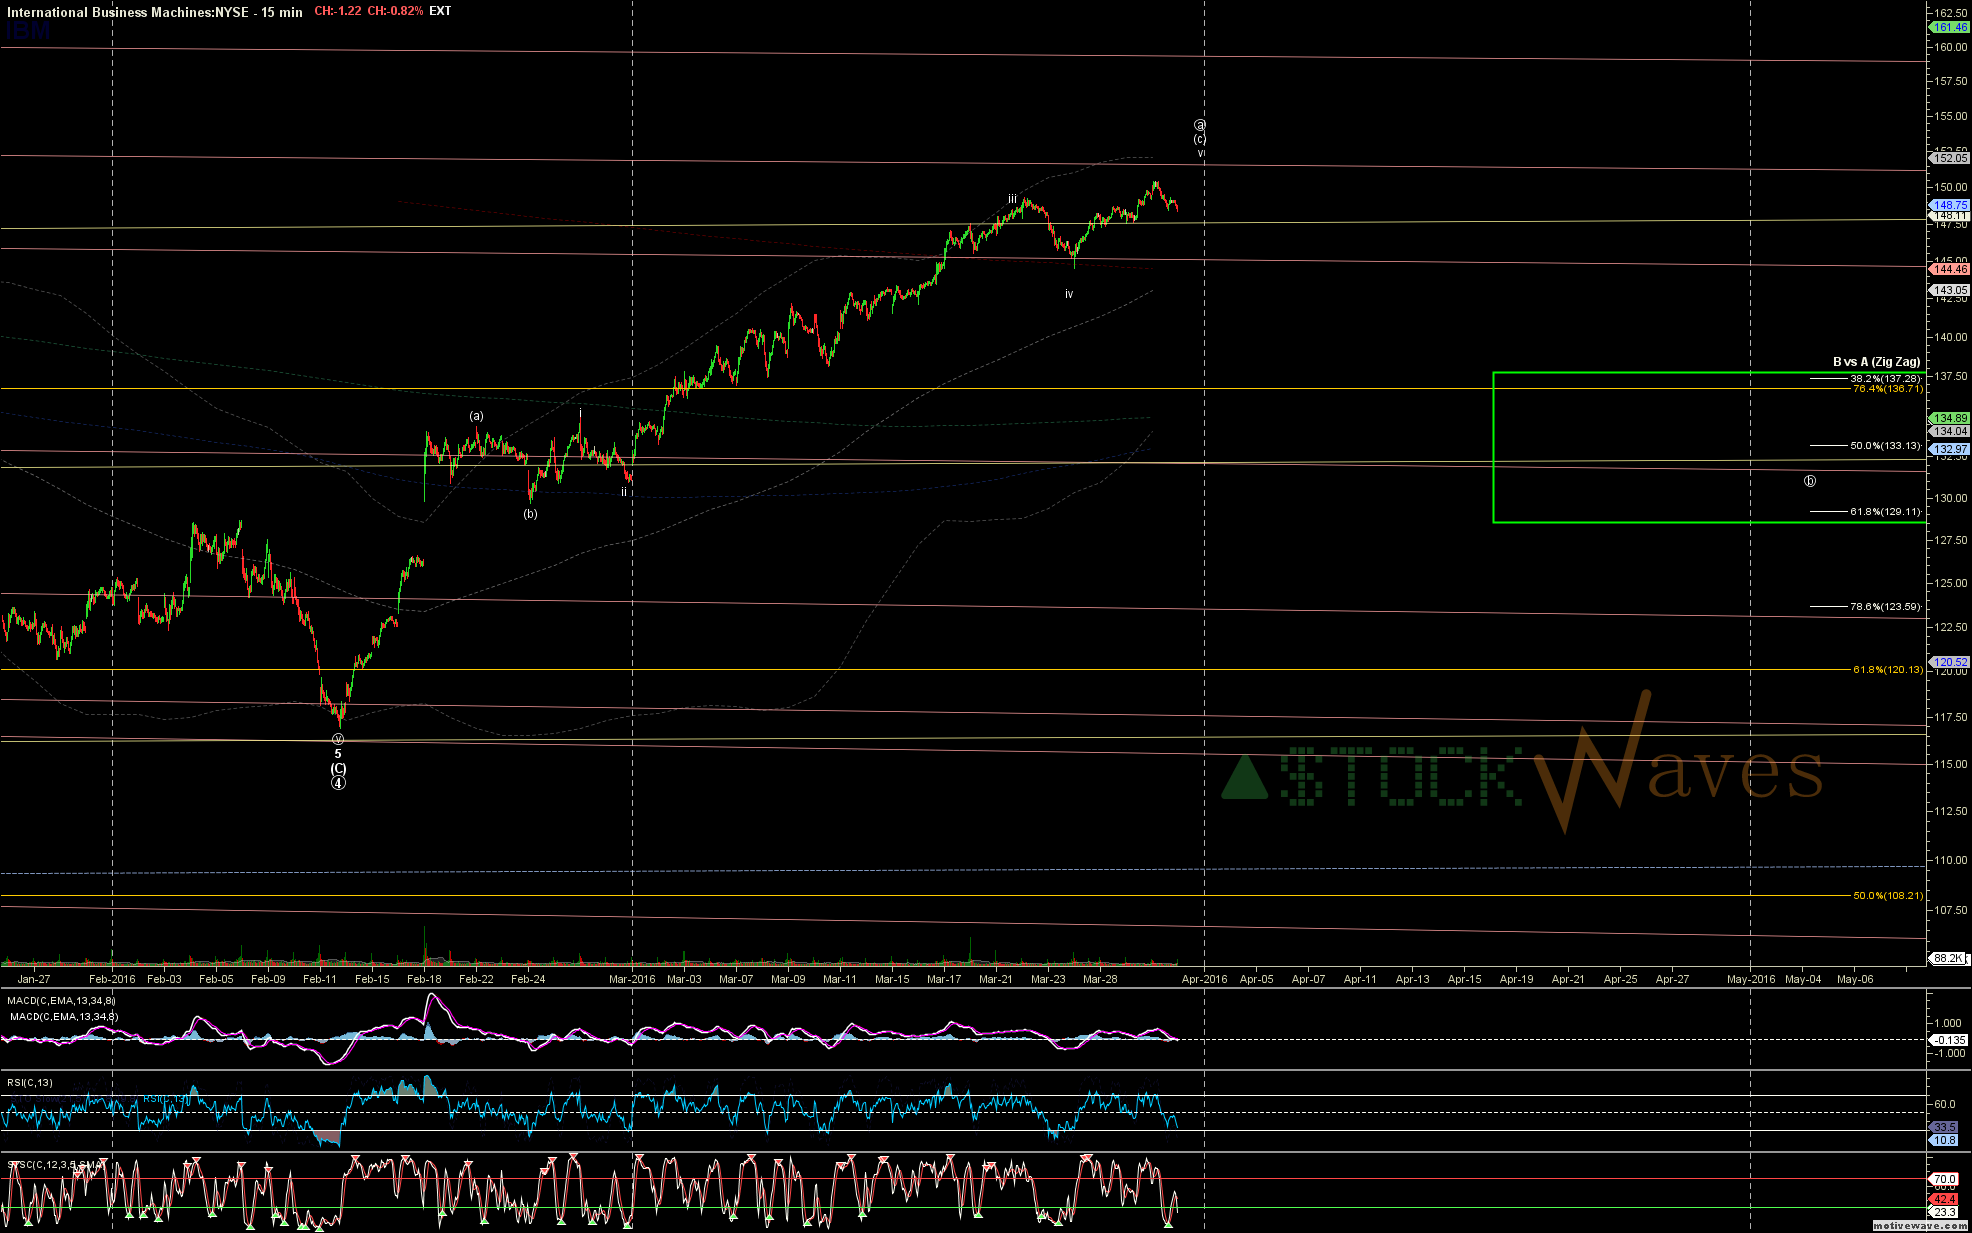Click the May-06 date on time axis

pos(1855,979)
